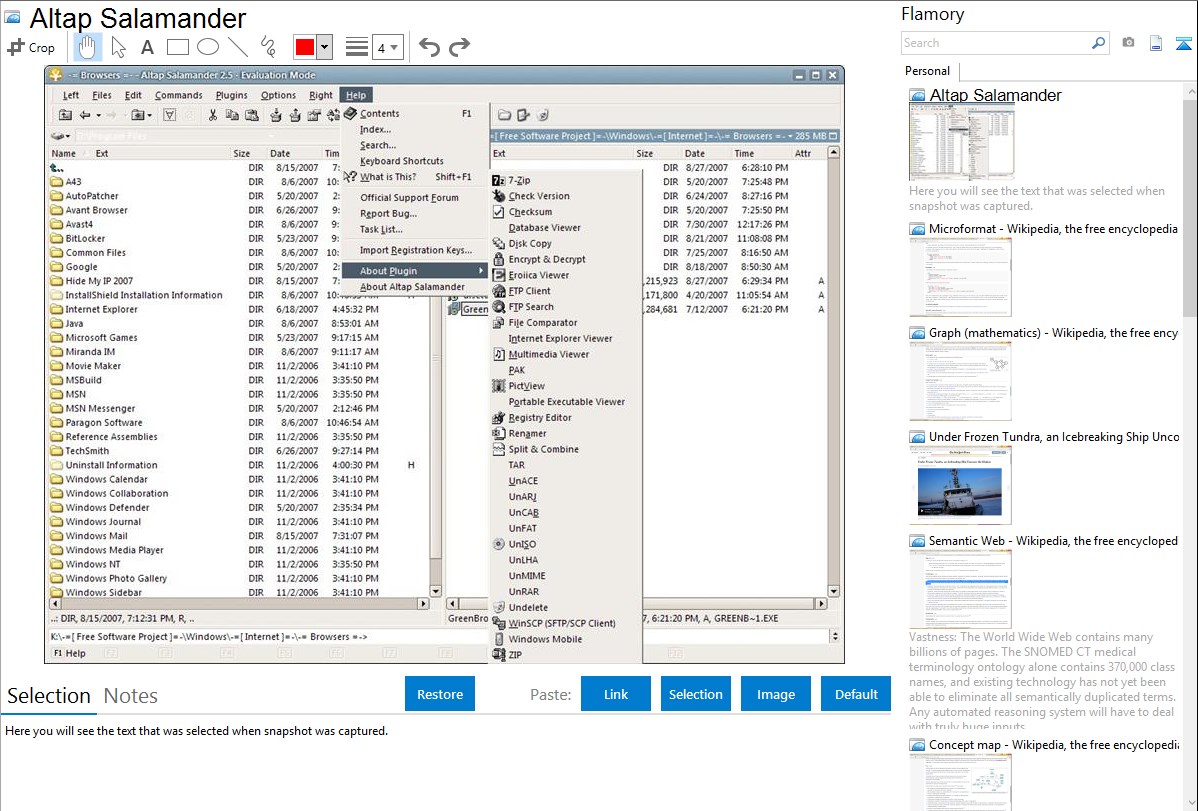The height and width of the screenshot is (811, 1198).
Task: Open the Altap Salamander snapshot thumbnail
Action: tap(961, 143)
